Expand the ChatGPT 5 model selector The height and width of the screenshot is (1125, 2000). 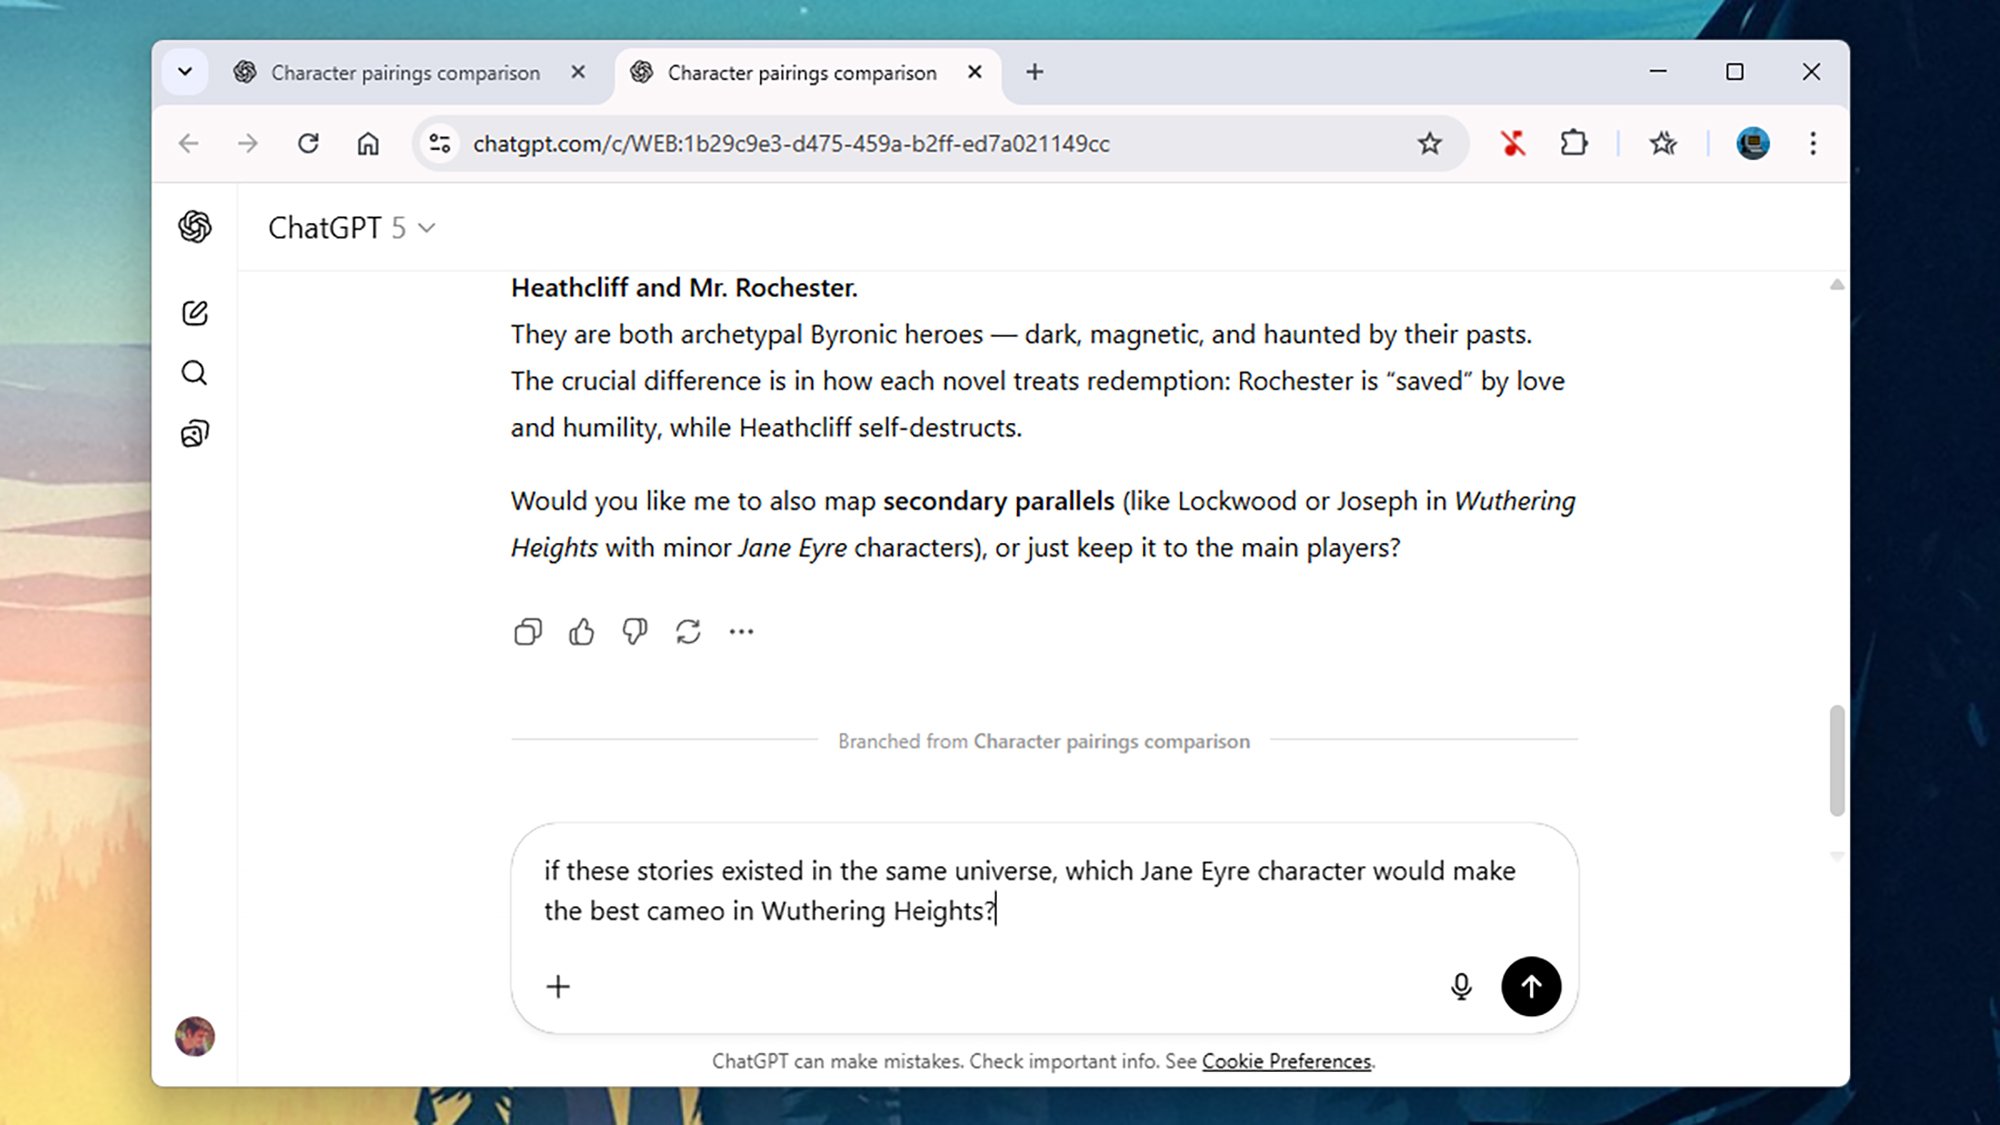(352, 228)
